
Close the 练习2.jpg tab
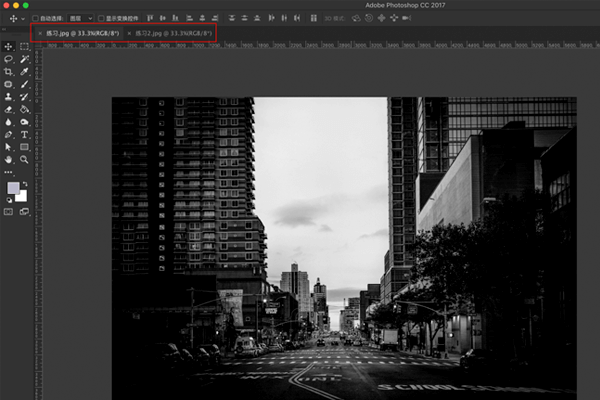click(x=129, y=33)
